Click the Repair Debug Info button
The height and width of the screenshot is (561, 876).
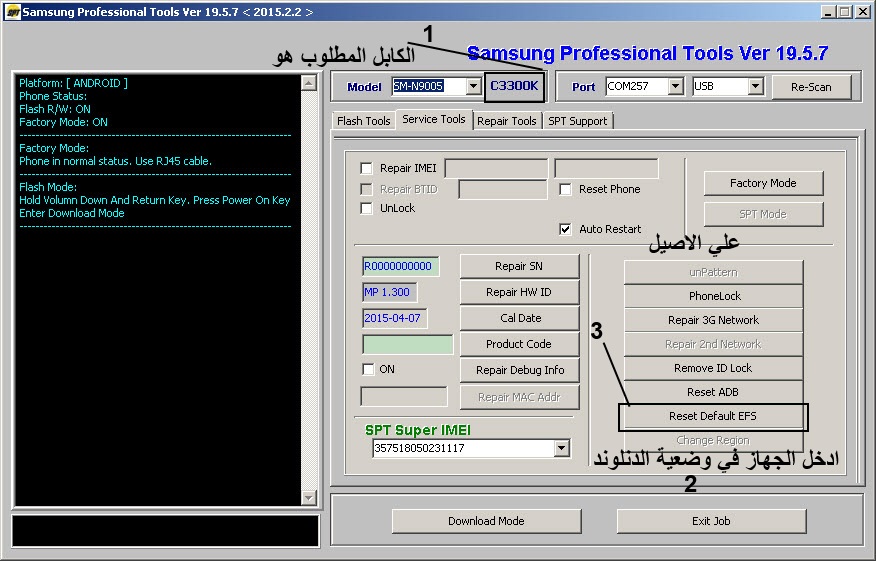(519, 370)
